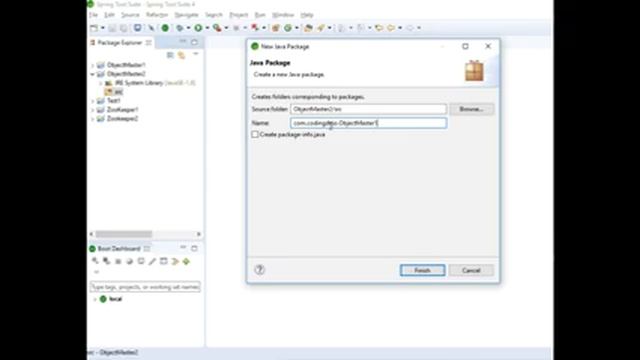Open the New Java Class dropdown arrow
640x360 pixels.
pyautogui.click(x=297, y=28)
